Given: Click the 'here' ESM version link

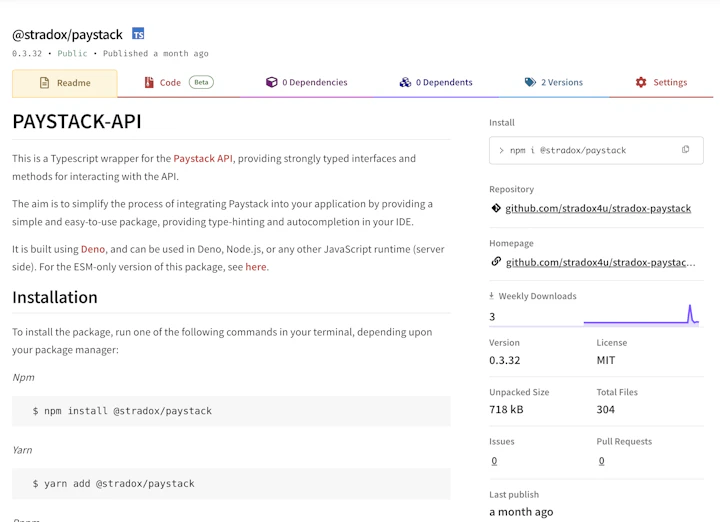Looking at the screenshot, I should [256, 267].
